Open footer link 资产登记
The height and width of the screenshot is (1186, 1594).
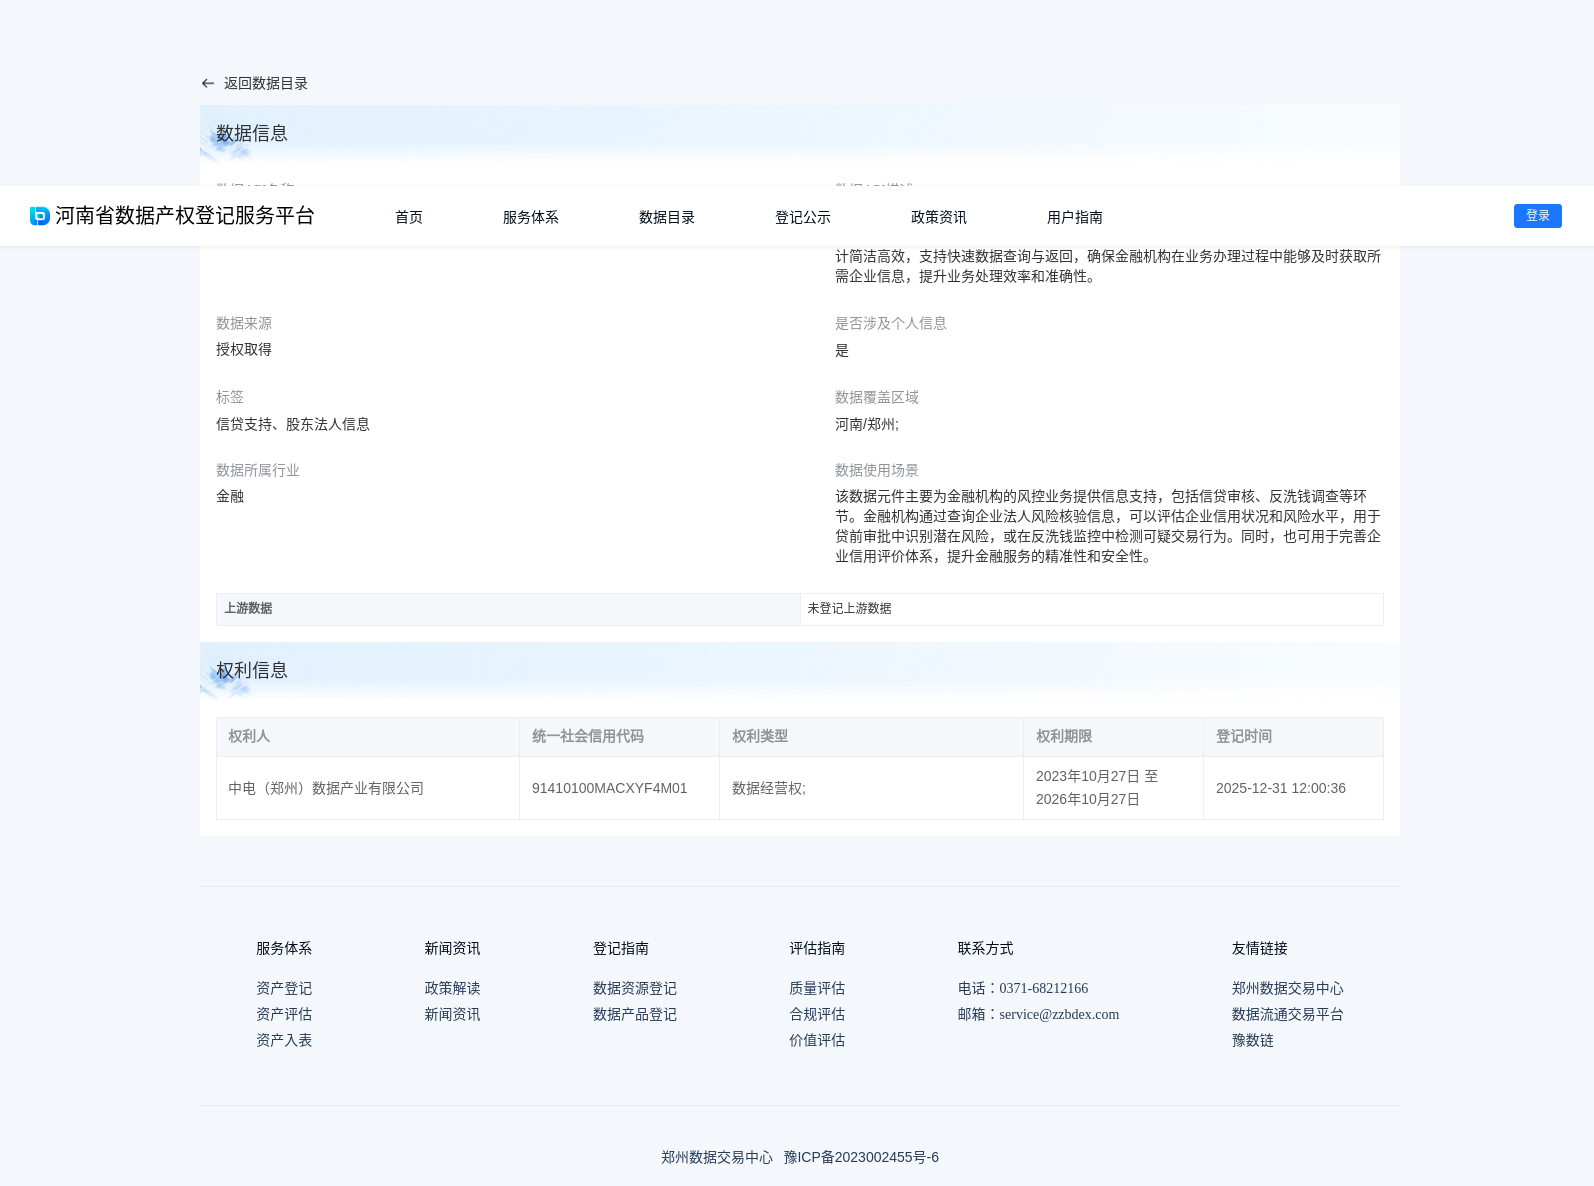click(x=284, y=988)
